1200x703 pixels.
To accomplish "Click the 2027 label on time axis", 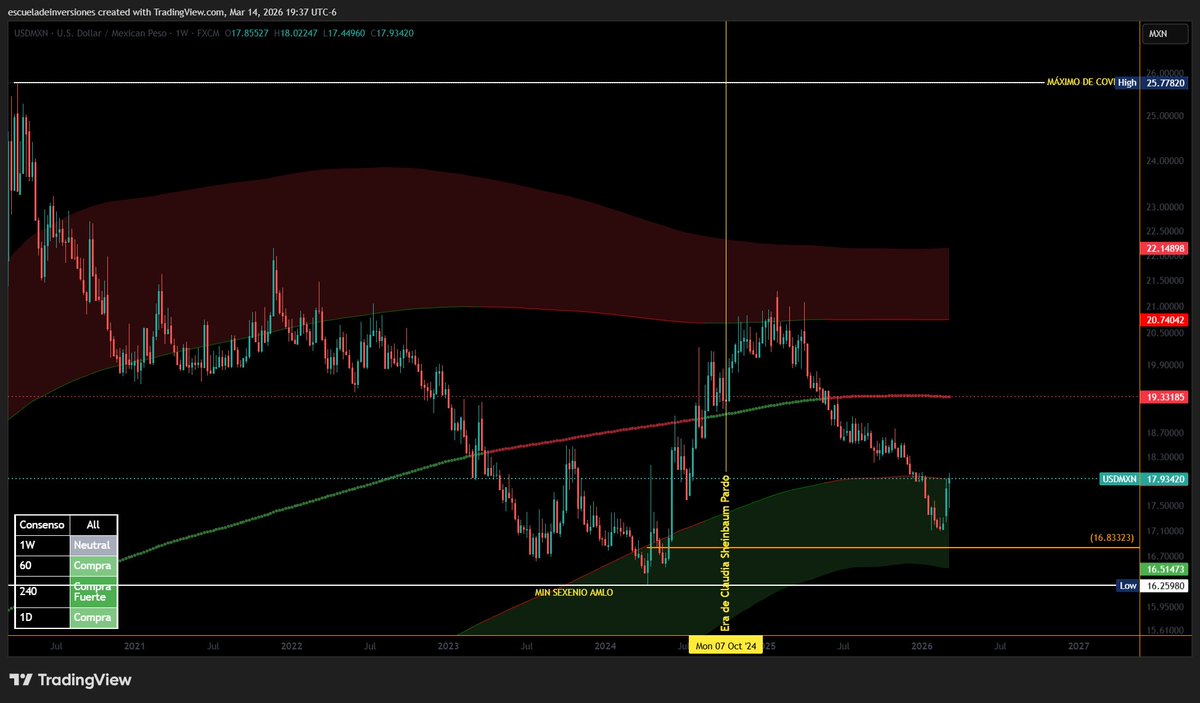I will pos(1078,647).
